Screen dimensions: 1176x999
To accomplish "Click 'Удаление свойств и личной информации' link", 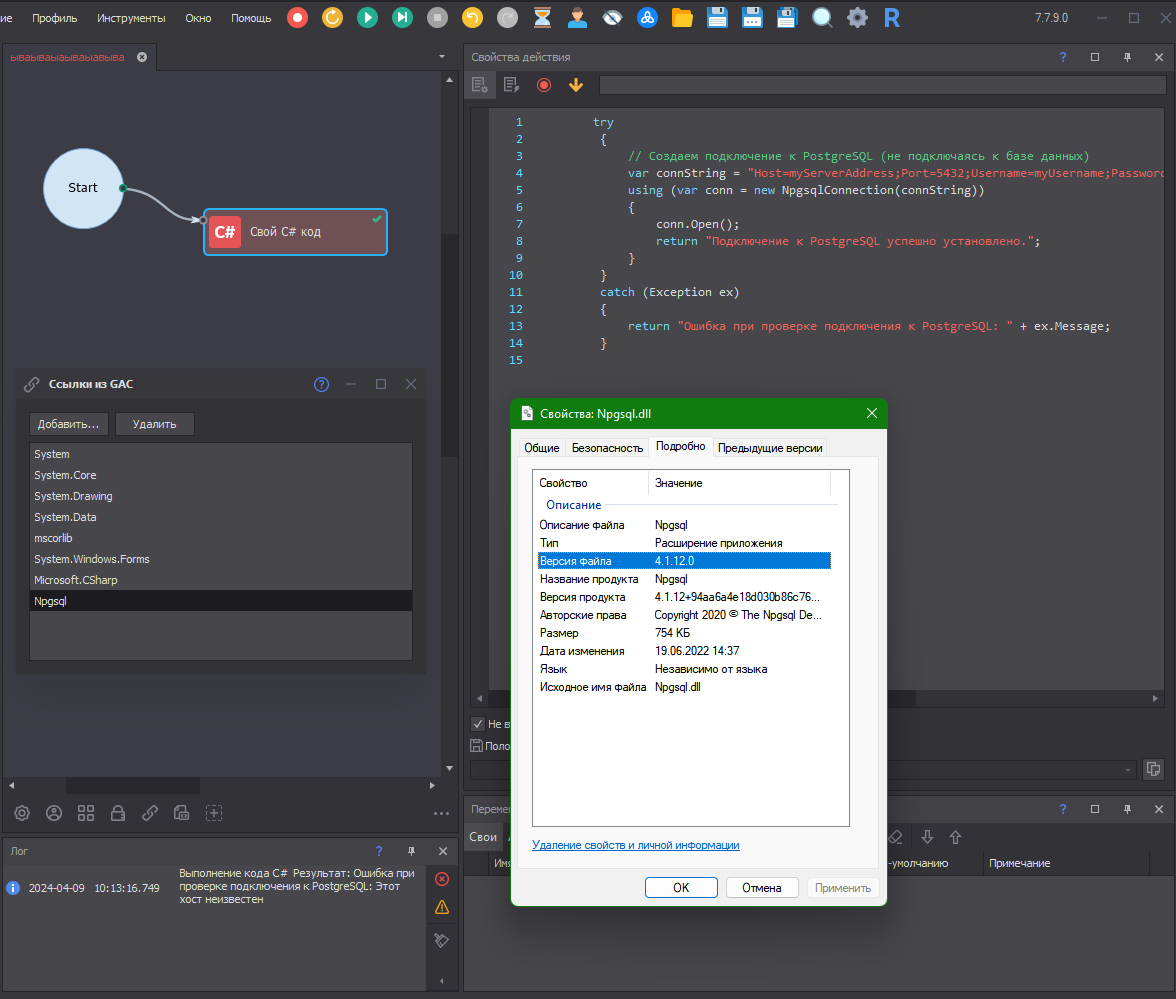I will (636, 845).
